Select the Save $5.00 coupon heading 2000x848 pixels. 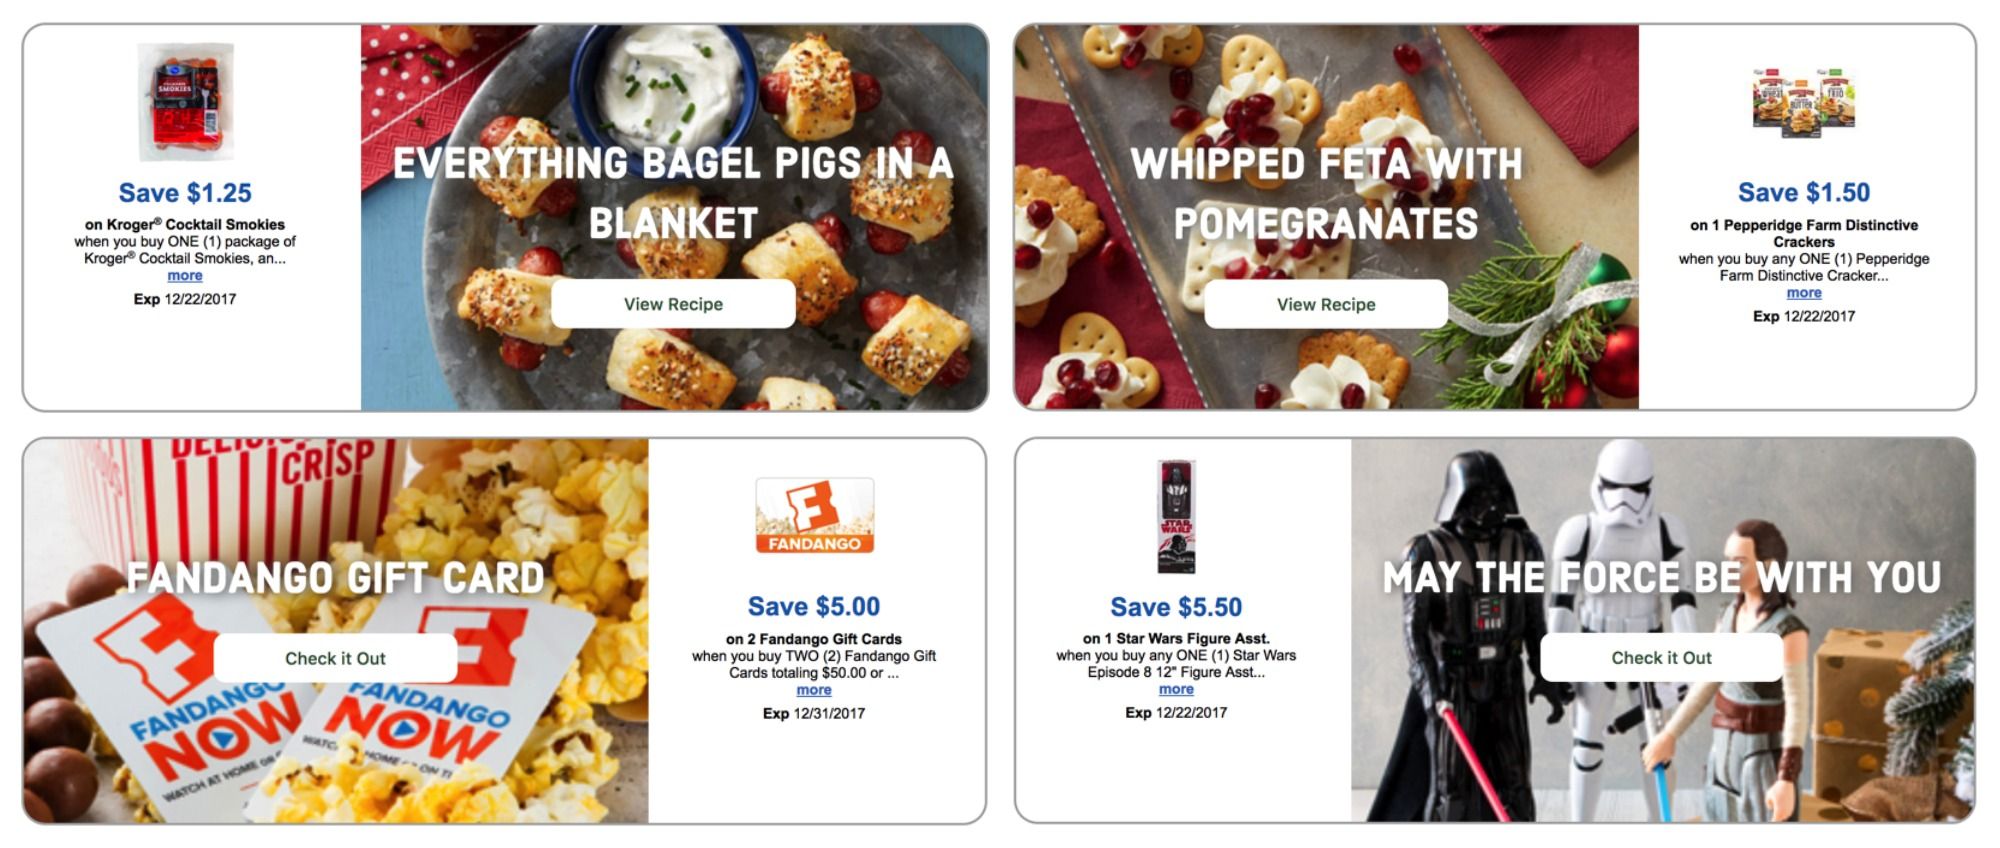point(814,606)
